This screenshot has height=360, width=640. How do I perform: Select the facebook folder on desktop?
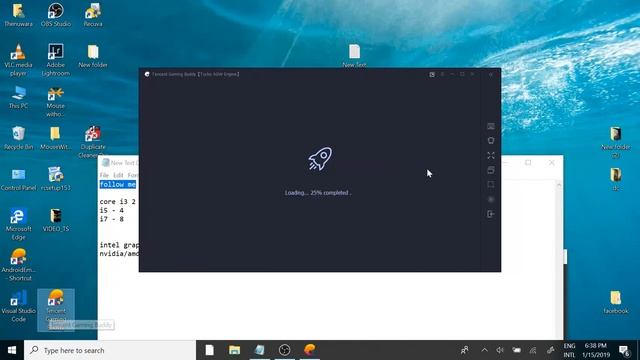click(616, 302)
